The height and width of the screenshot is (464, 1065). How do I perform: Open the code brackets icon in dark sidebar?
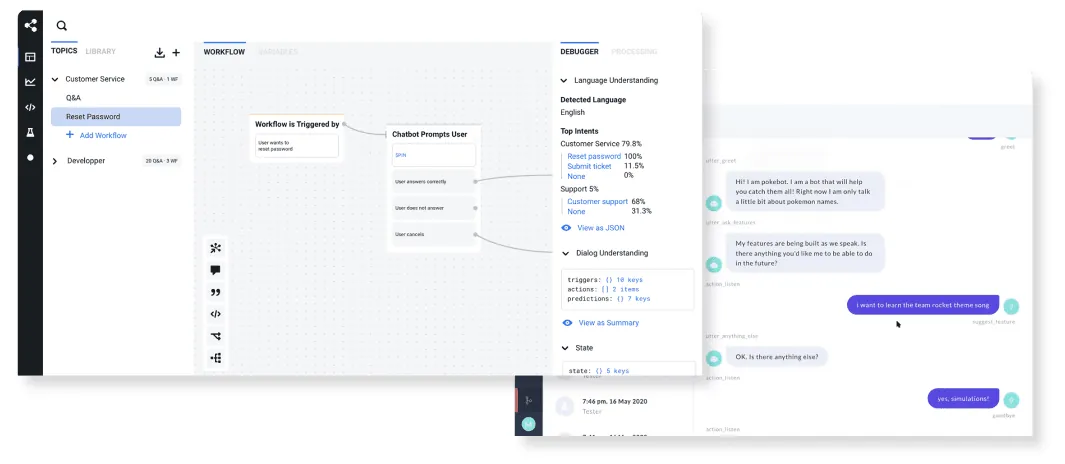30,107
